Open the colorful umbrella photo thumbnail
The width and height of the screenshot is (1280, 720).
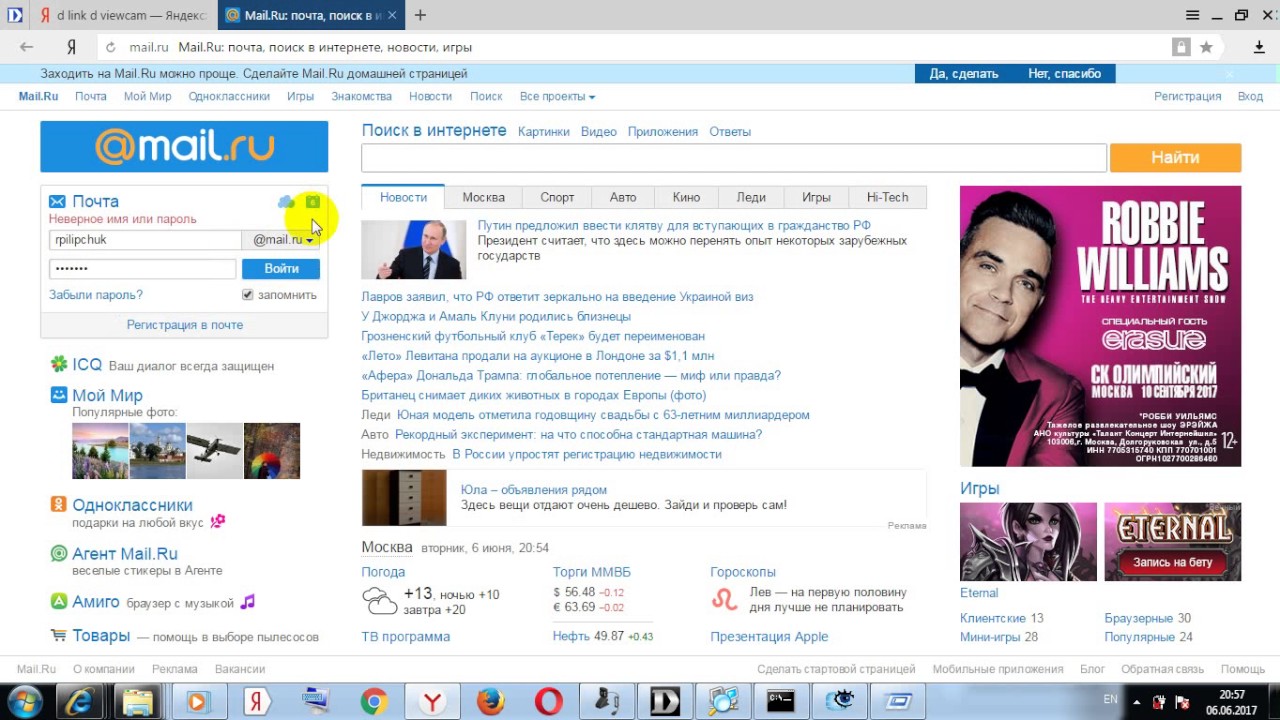click(x=272, y=451)
